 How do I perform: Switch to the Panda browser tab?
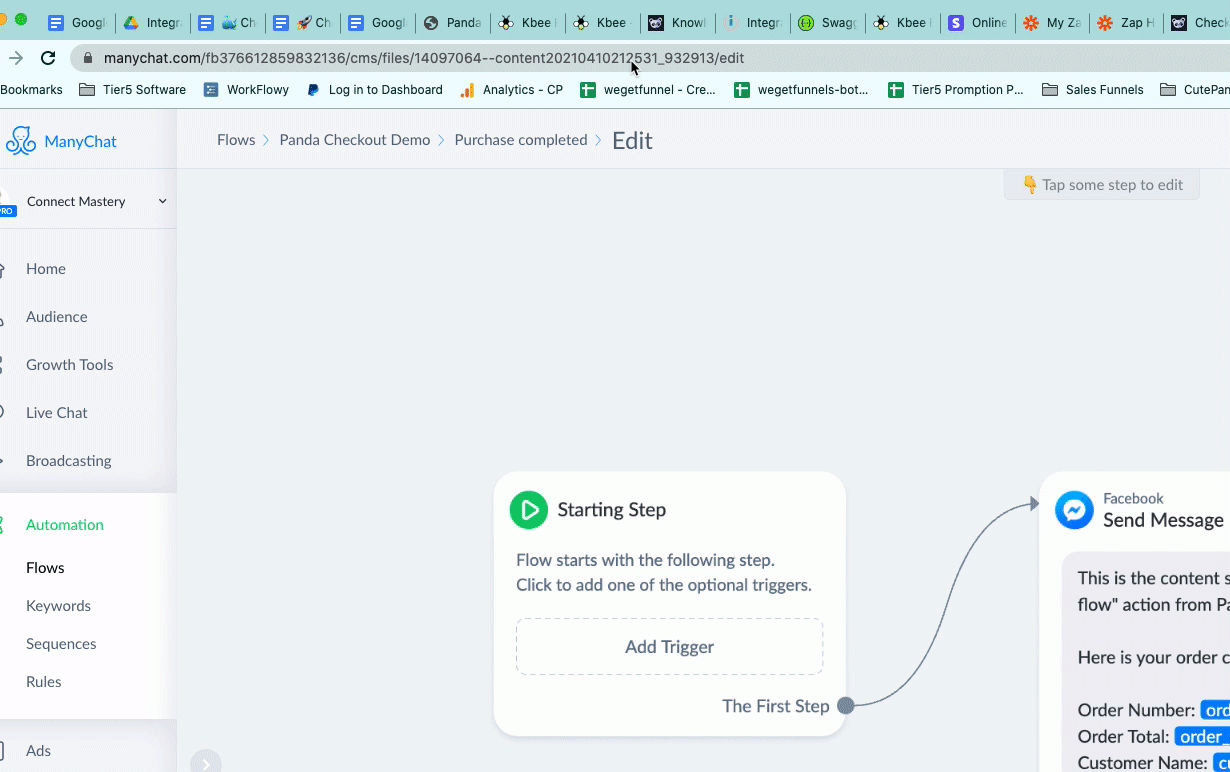(452, 22)
